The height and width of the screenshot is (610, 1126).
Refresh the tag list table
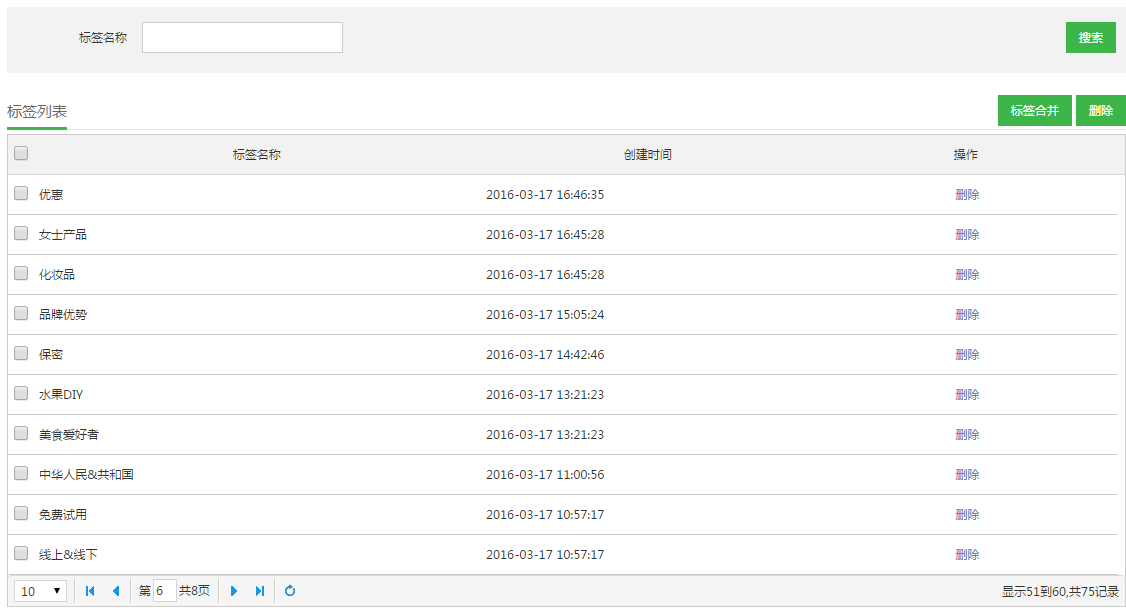(x=290, y=591)
